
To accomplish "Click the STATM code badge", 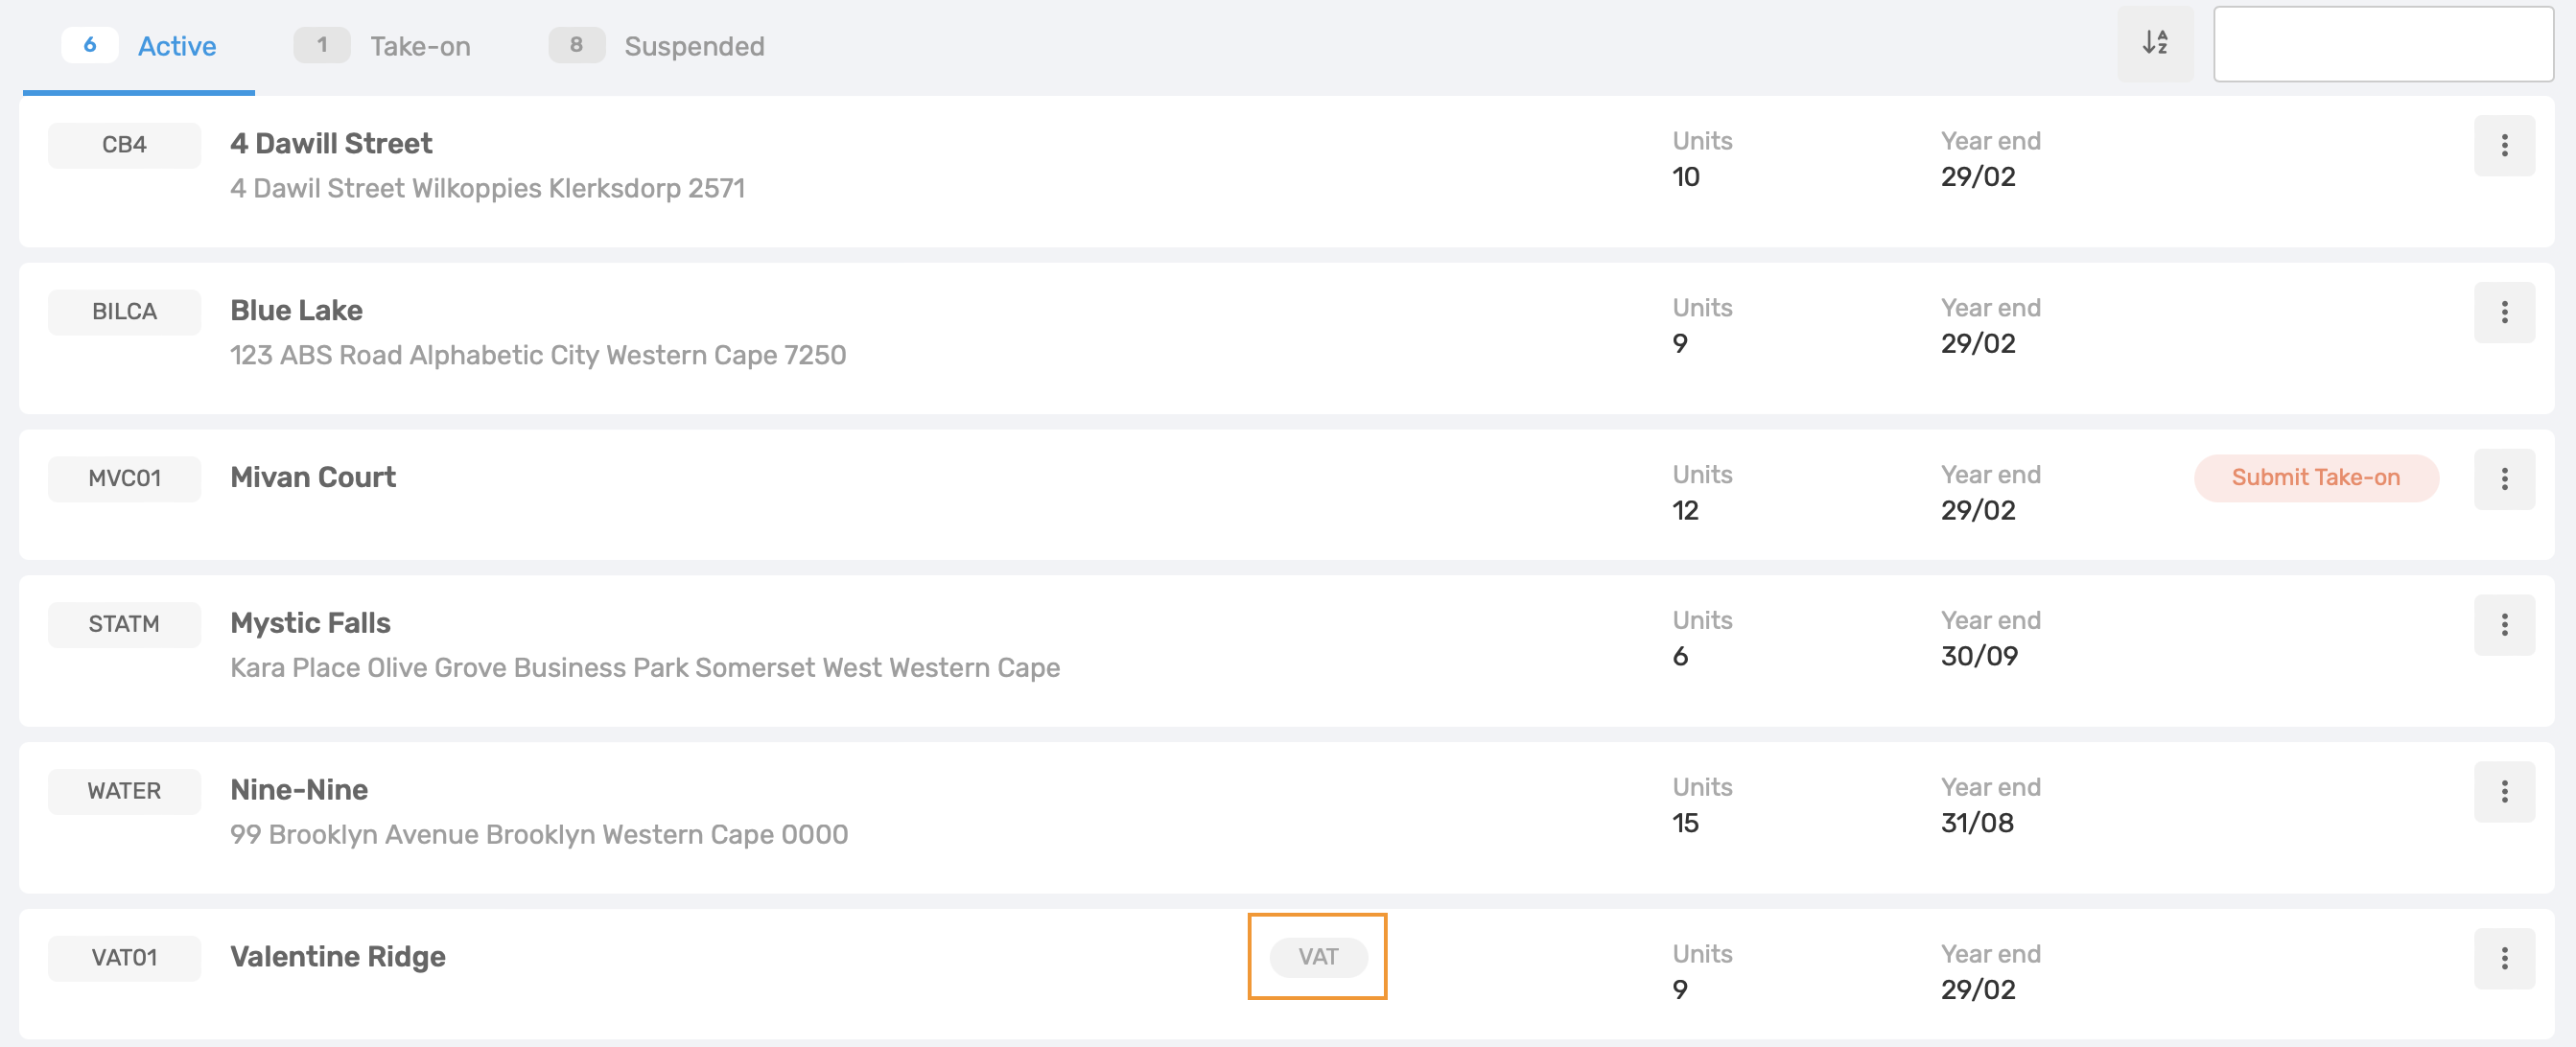I will point(124,625).
